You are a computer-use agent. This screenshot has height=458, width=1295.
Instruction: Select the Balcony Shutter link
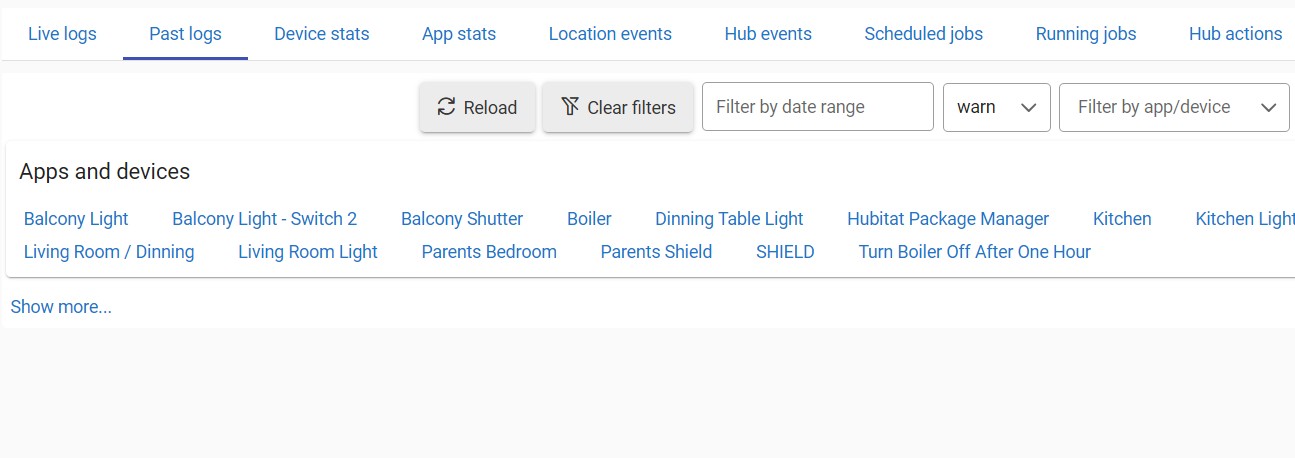point(462,219)
